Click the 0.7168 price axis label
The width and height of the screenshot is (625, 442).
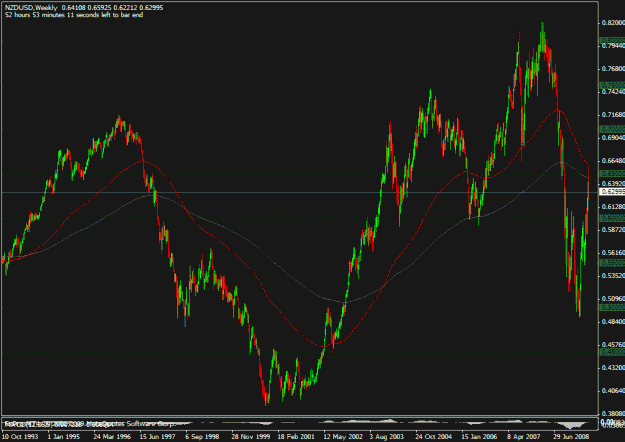pos(613,115)
